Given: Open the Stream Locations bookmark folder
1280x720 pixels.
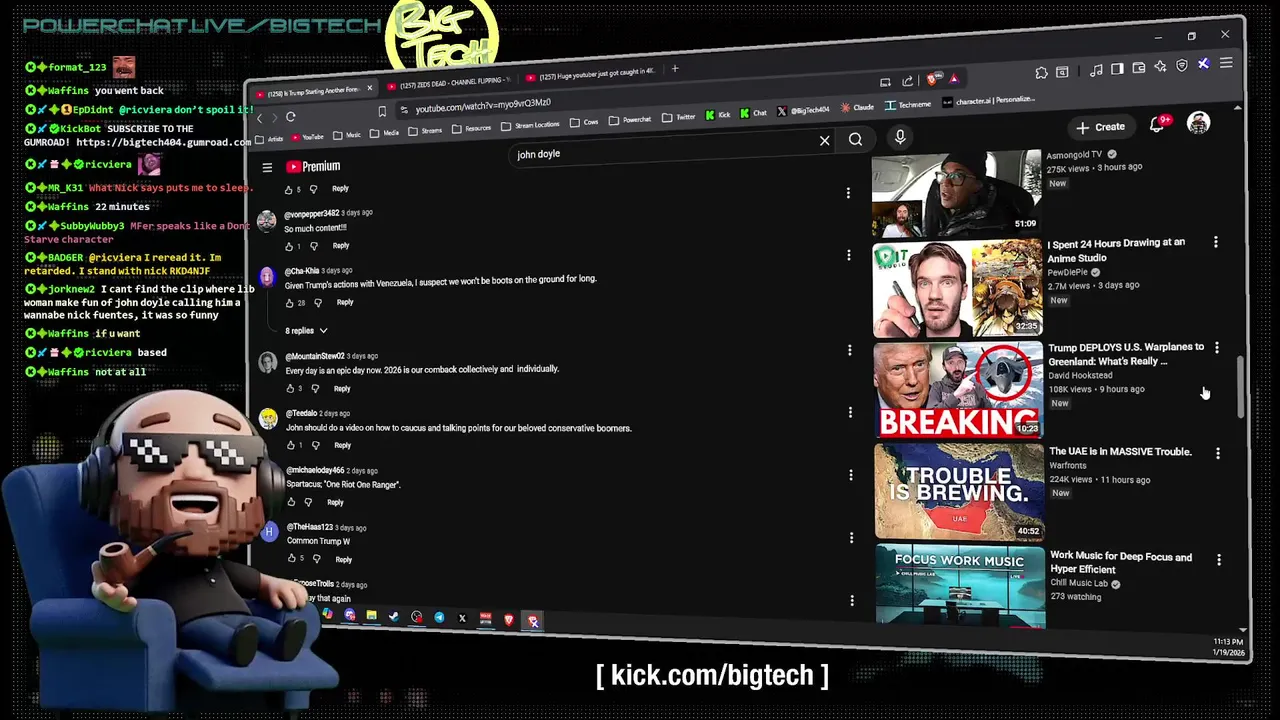Looking at the screenshot, I should pos(529,125).
